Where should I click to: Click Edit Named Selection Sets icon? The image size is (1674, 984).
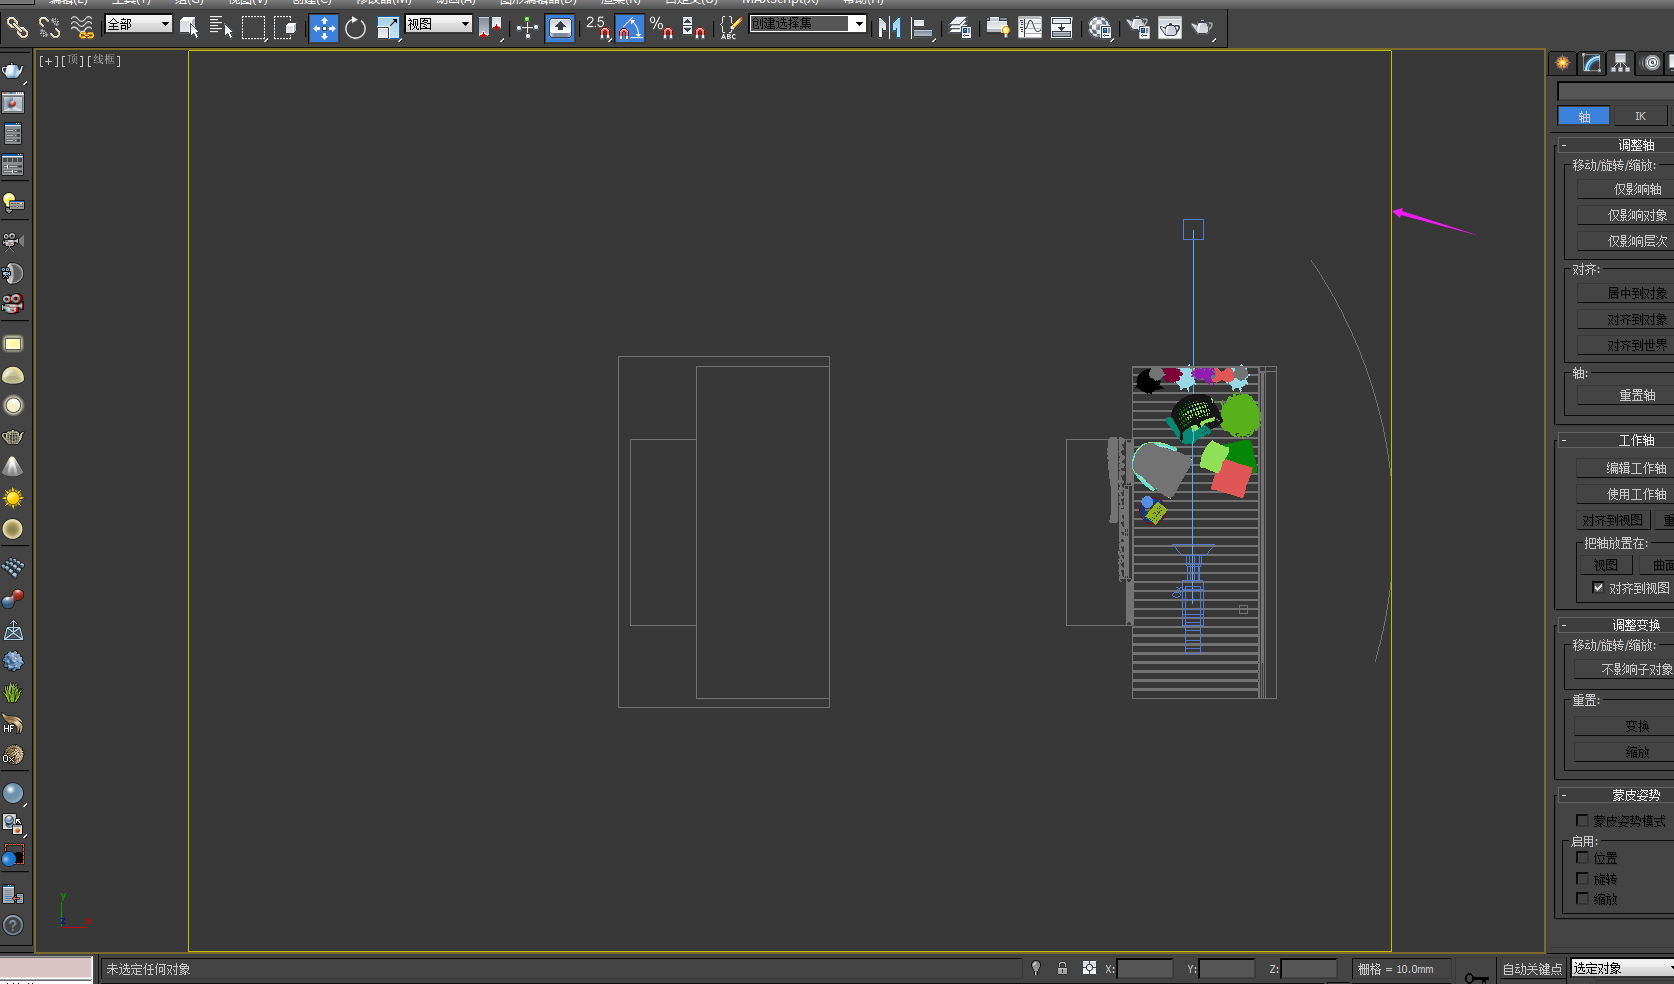pyautogui.click(x=730, y=27)
